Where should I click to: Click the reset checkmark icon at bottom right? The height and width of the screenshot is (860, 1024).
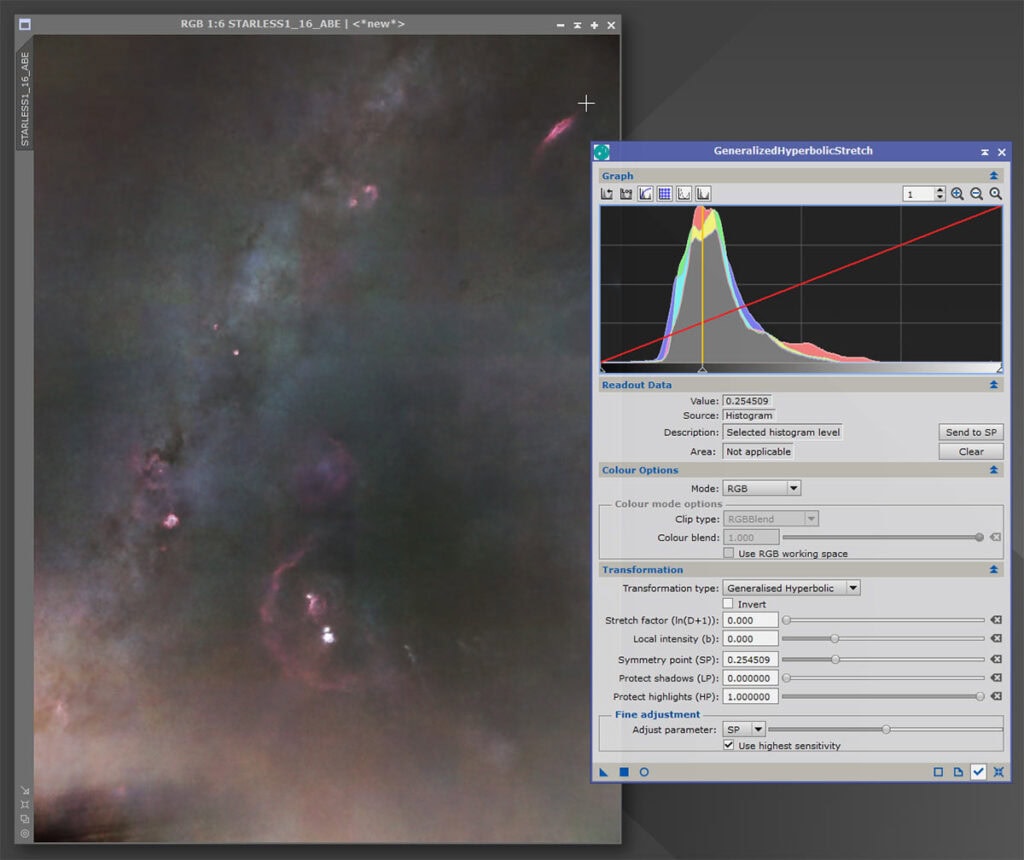pyautogui.click(x=978, y=771)
